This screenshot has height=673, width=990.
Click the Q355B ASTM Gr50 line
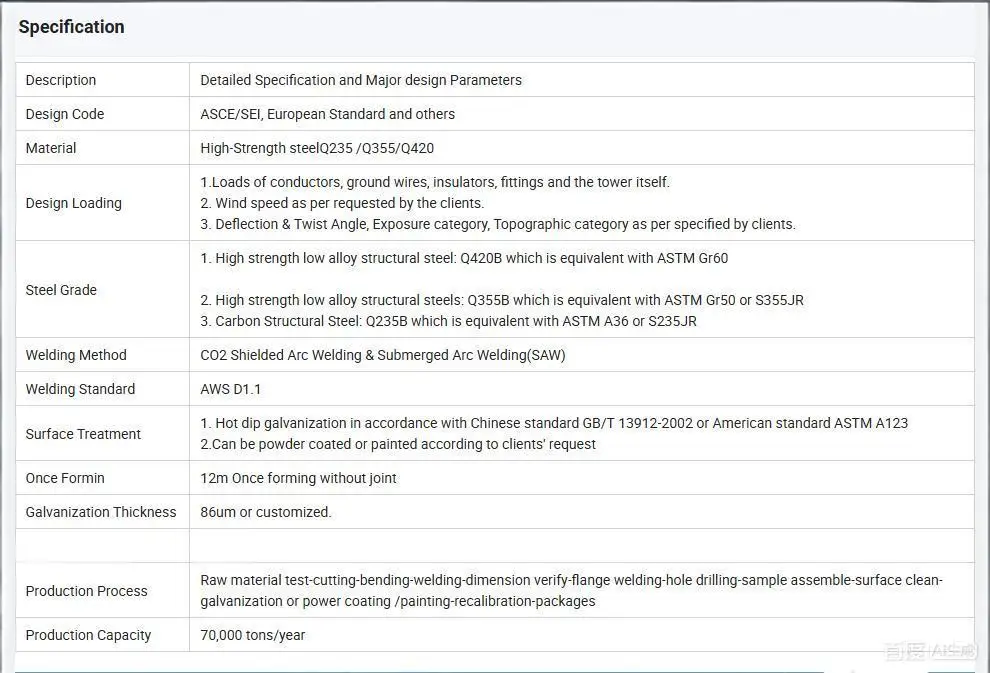tap(502, 300)
